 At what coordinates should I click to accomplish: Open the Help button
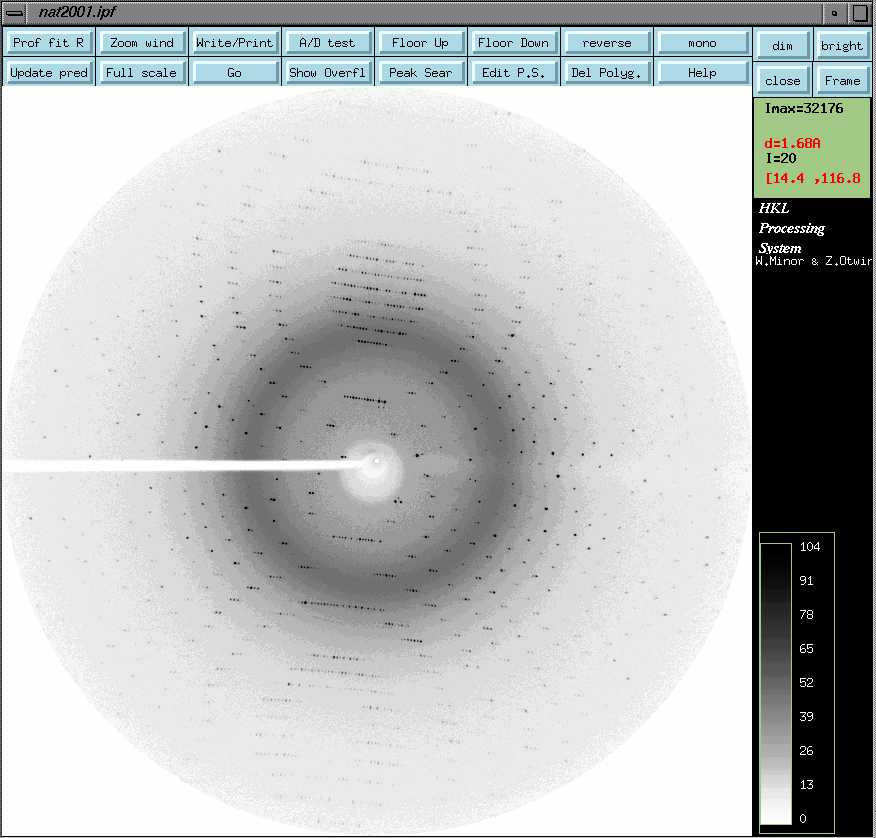702,73
